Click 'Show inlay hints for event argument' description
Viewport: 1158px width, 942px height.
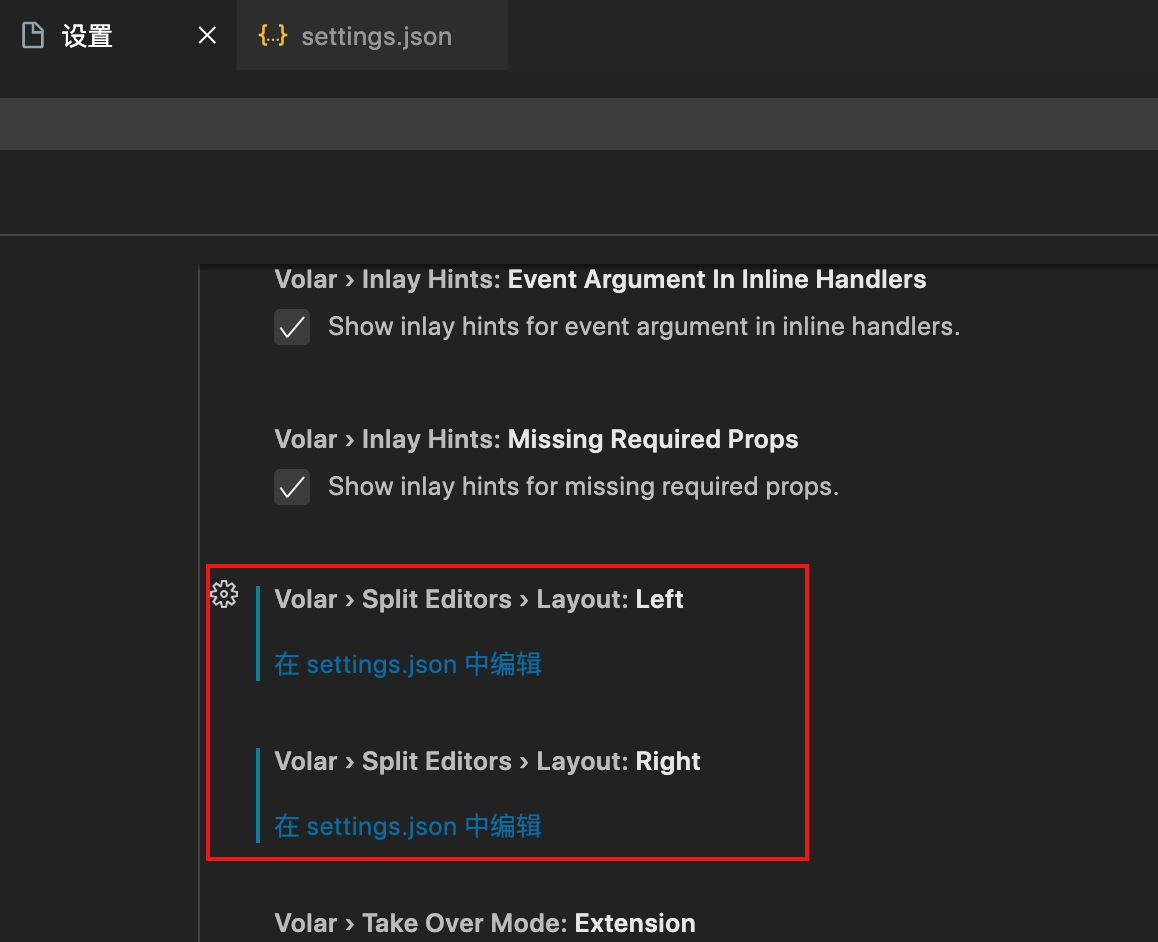644,326
